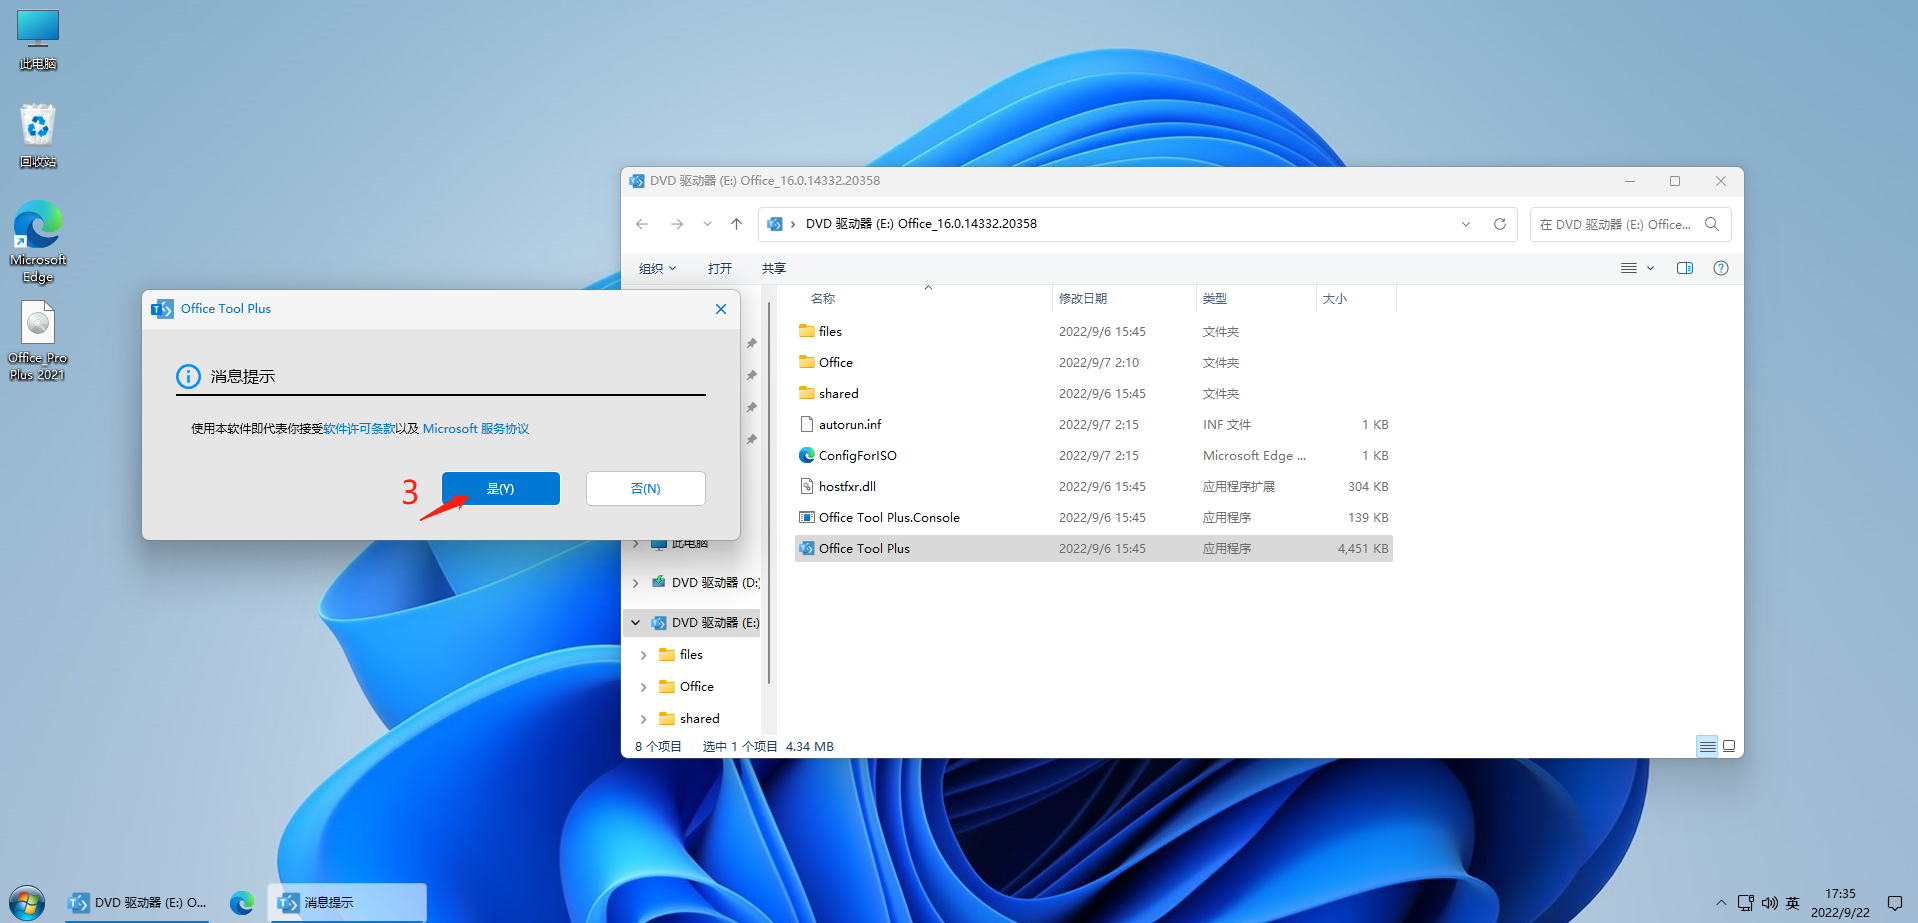Open the taskbar clock showing 17:35
Screen dimensions: 1918x923
tap(1840, 903)
